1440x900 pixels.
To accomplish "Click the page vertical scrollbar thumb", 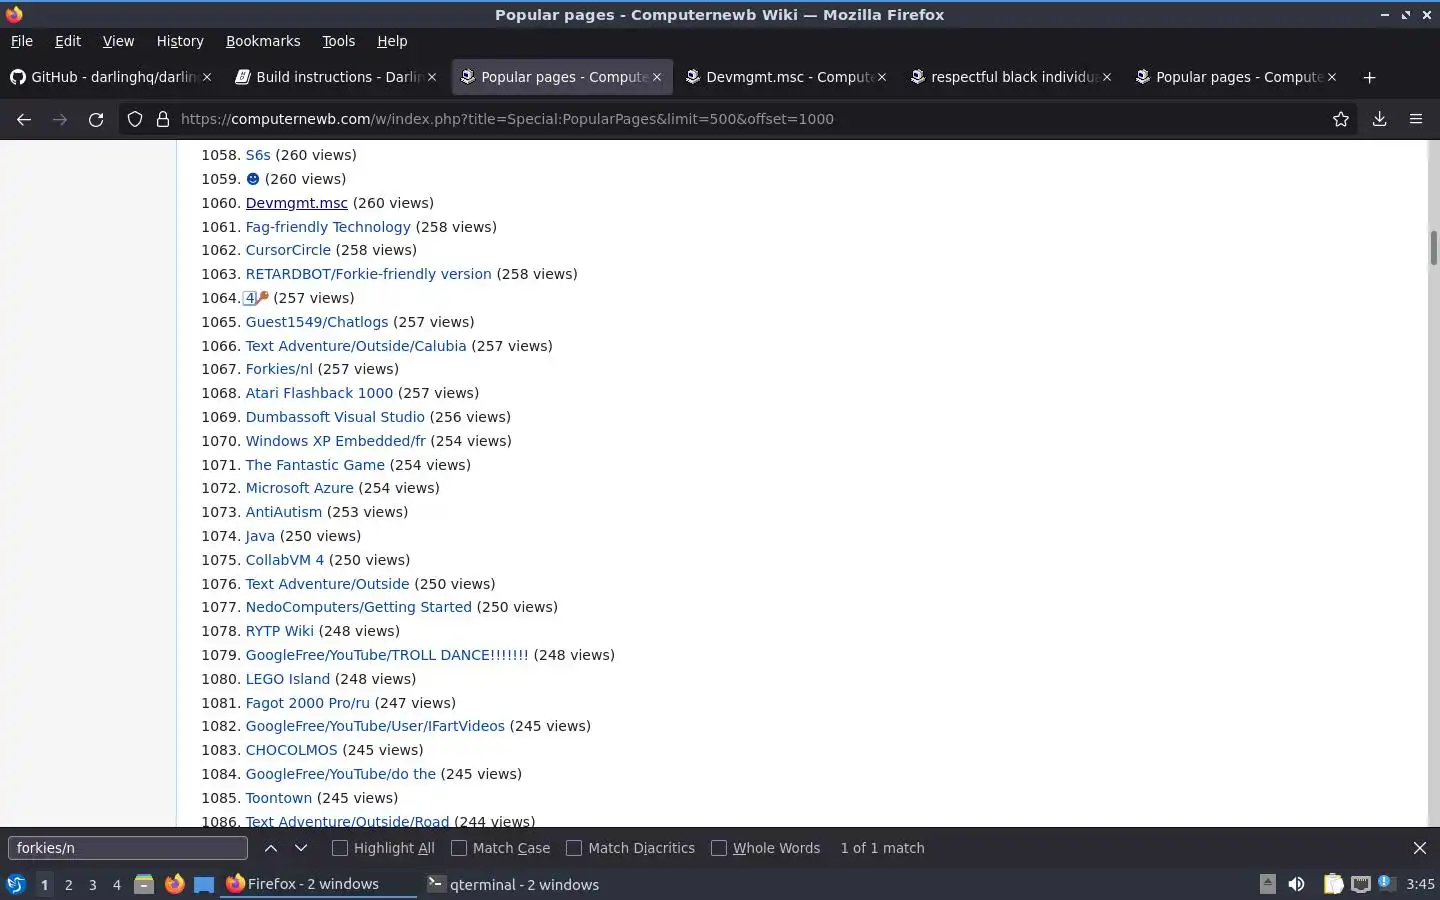I will pyautogui.click(x=1433, y=247).
